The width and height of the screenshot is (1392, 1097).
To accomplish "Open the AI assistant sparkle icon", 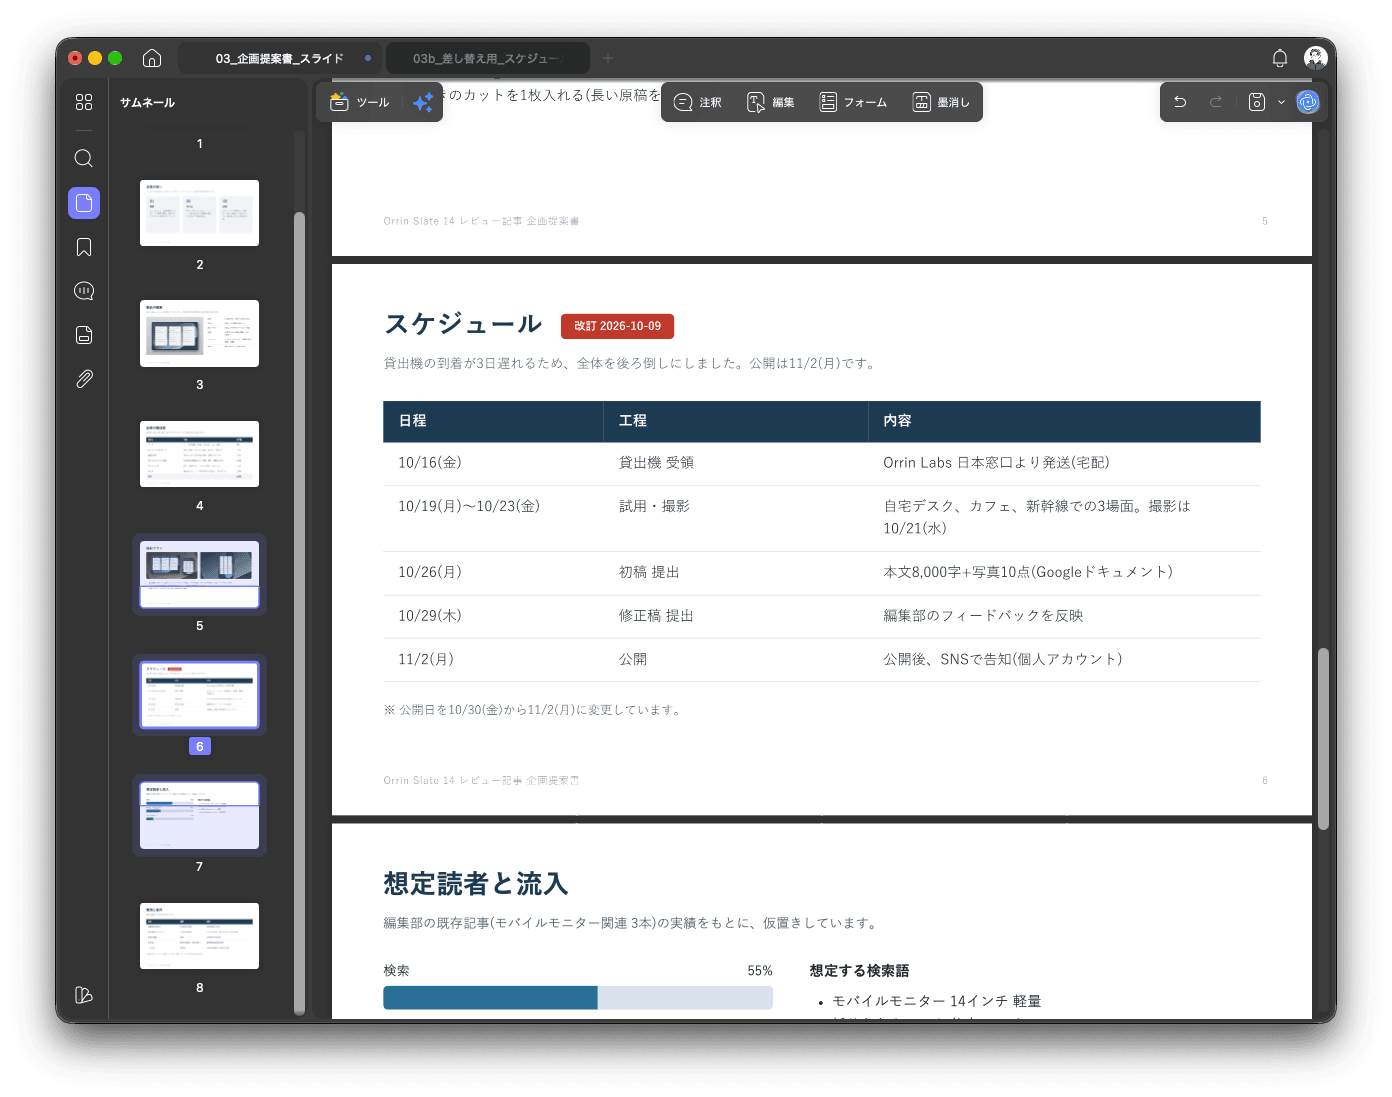I will (423, 102).
